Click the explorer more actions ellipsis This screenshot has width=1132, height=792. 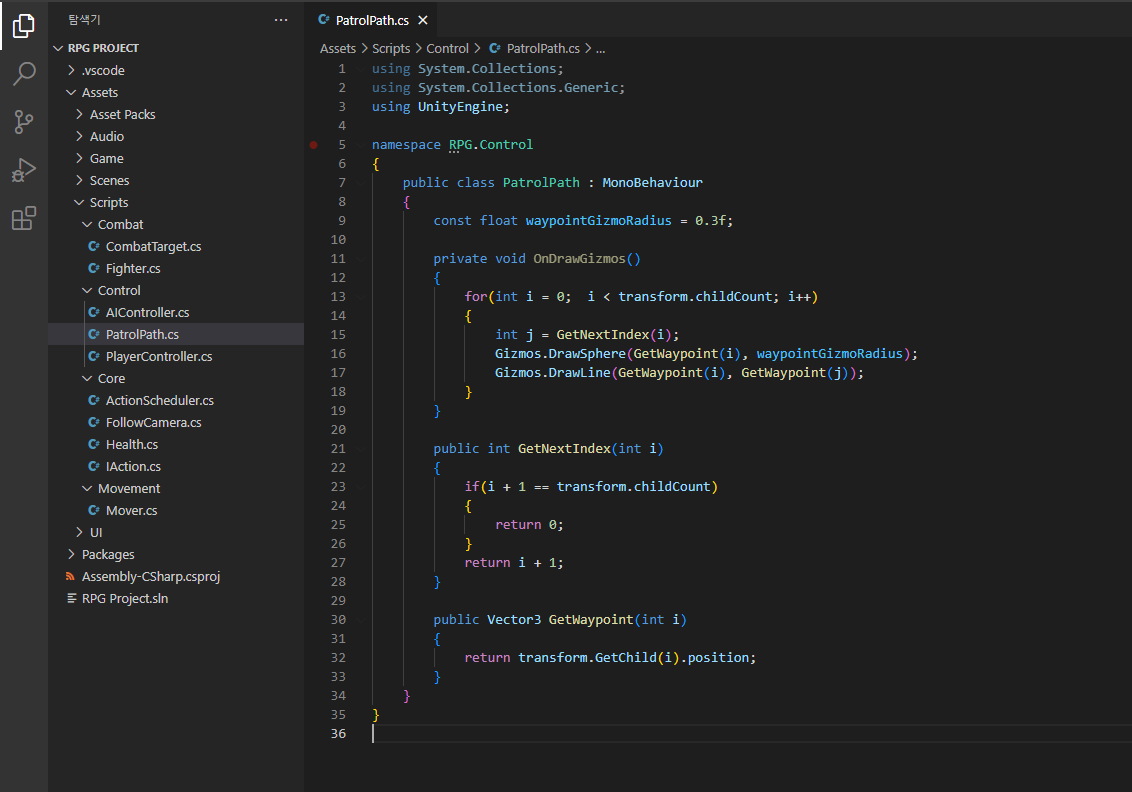(x=281, y=20)
